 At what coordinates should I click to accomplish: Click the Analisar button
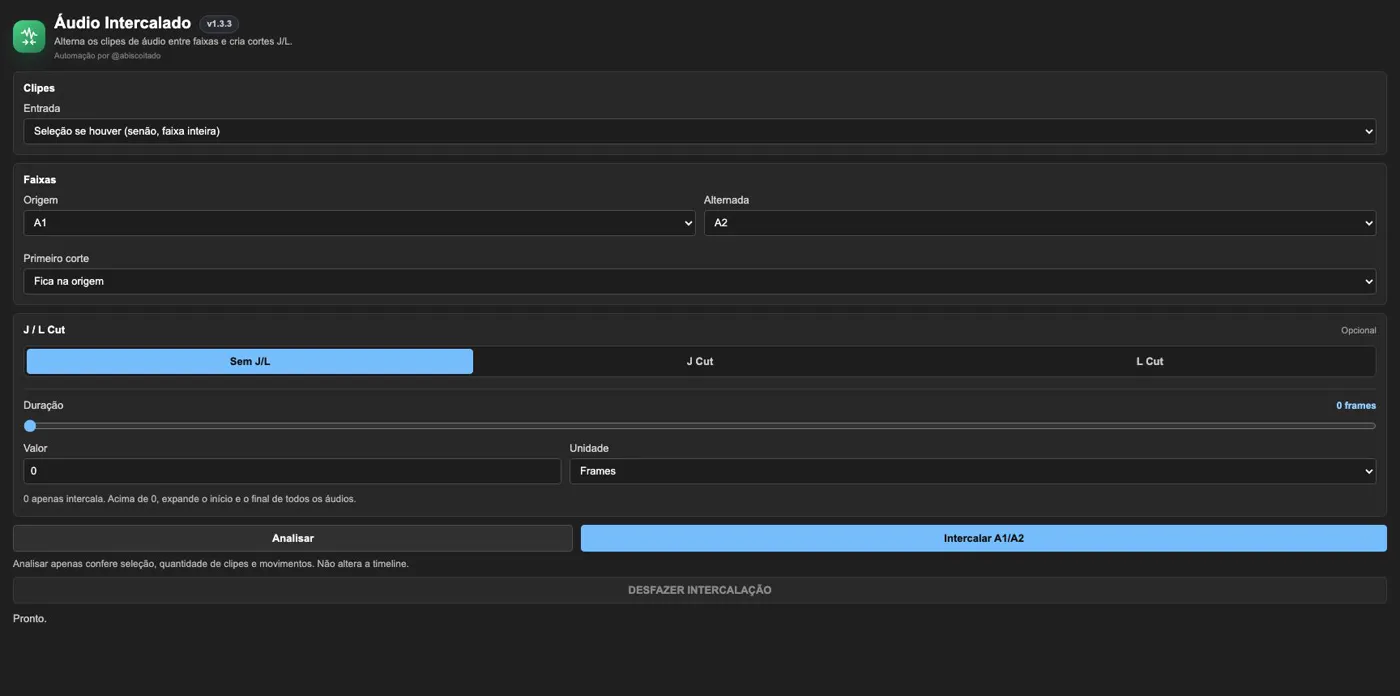click(293, 538)
